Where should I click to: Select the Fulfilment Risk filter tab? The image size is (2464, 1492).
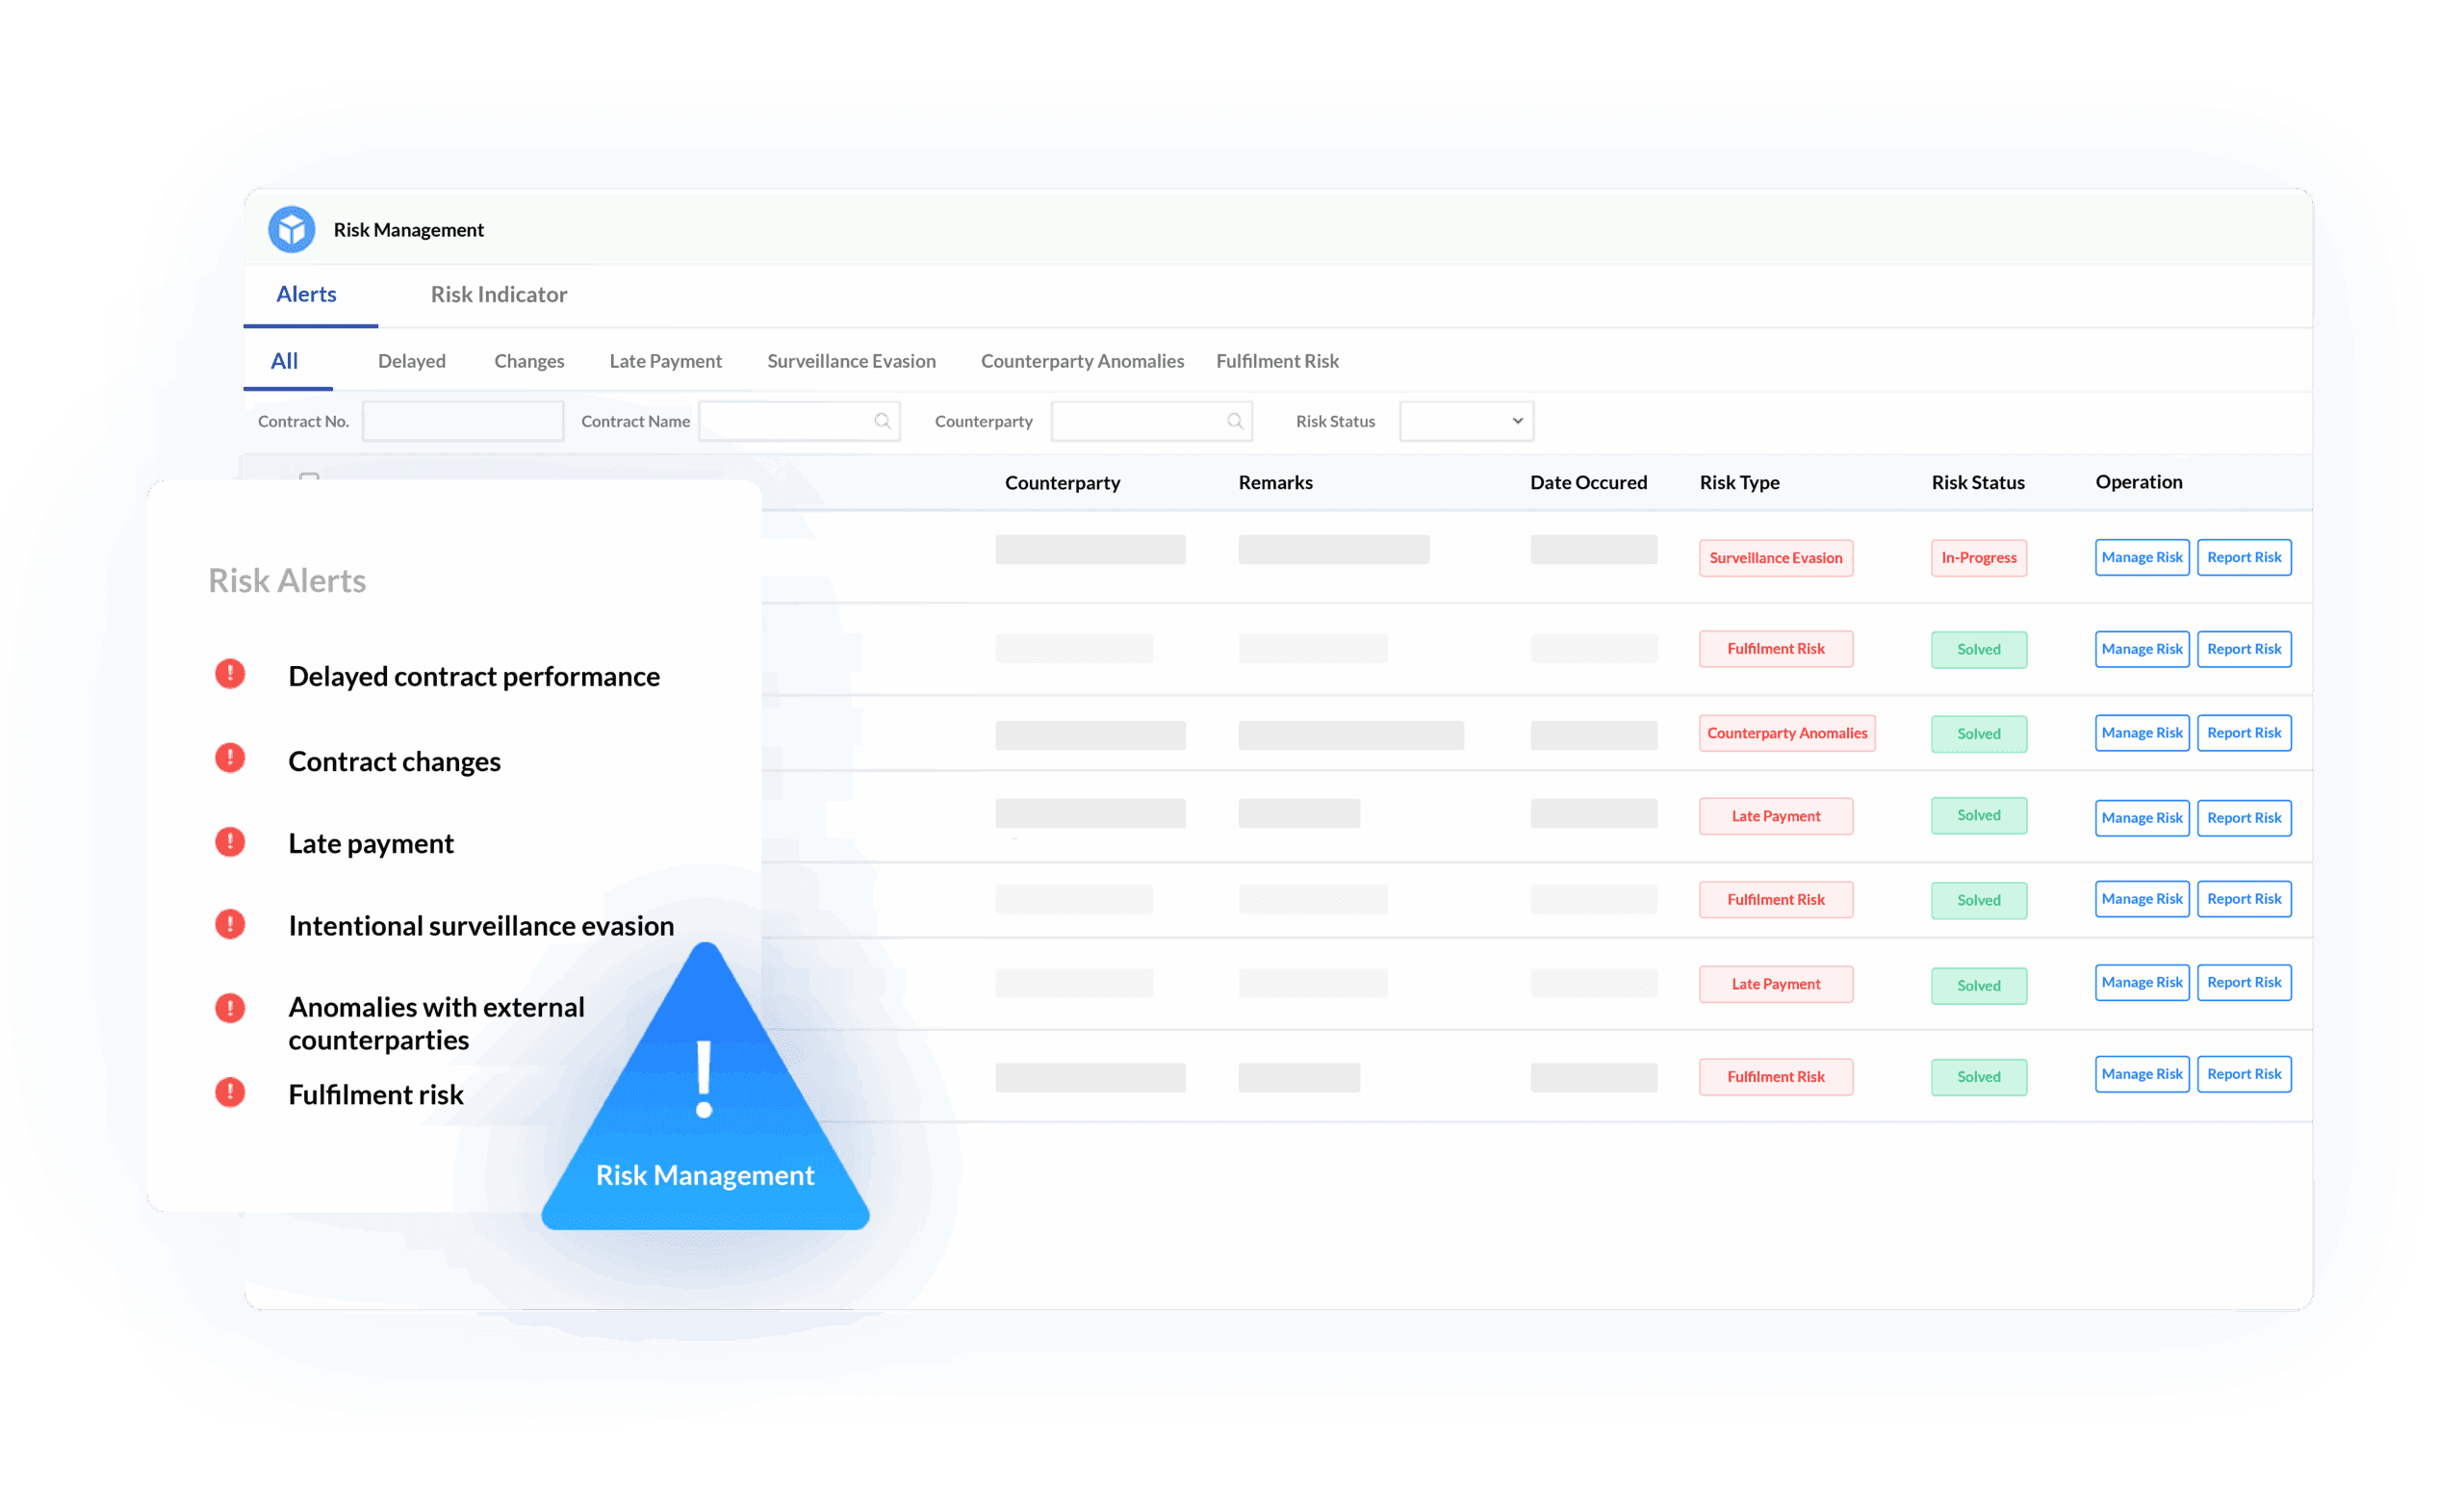point(1277,361)
